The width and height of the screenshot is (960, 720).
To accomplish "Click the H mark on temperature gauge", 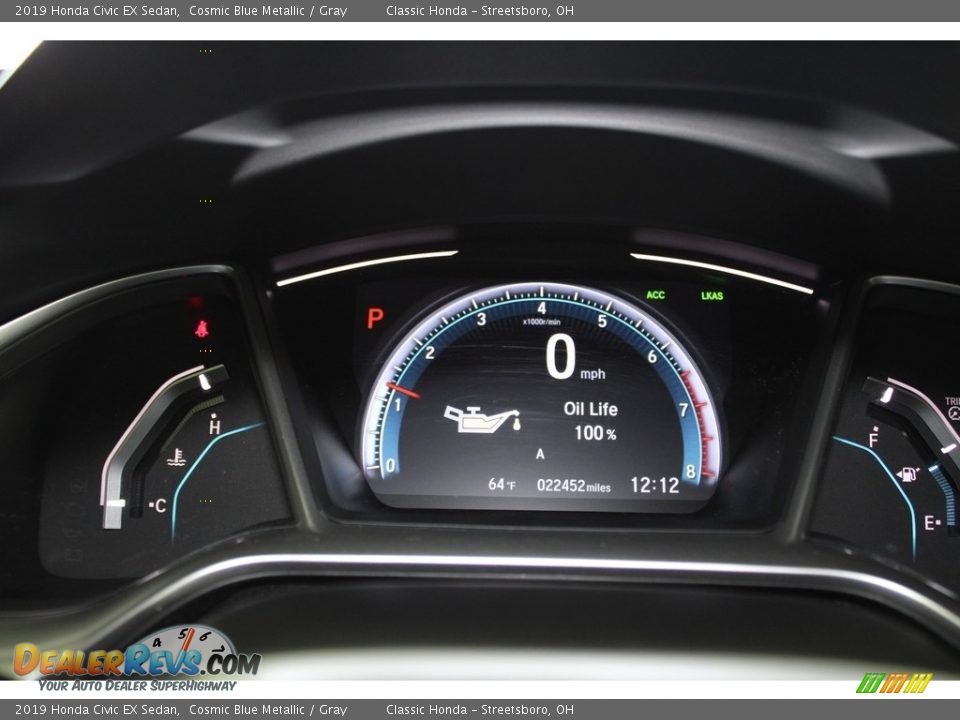I will [214, 427].
